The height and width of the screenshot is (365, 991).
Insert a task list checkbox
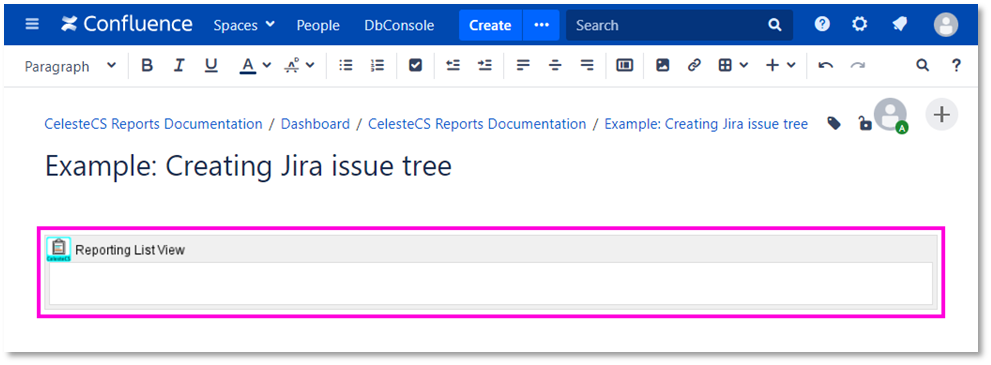[415, 66]
